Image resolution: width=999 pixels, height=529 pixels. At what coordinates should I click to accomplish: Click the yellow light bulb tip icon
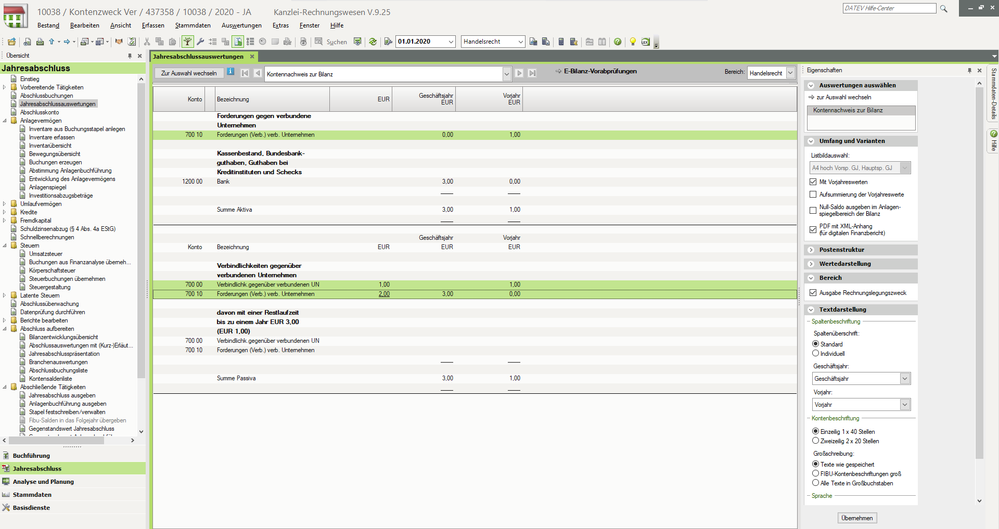coord(633,41)
